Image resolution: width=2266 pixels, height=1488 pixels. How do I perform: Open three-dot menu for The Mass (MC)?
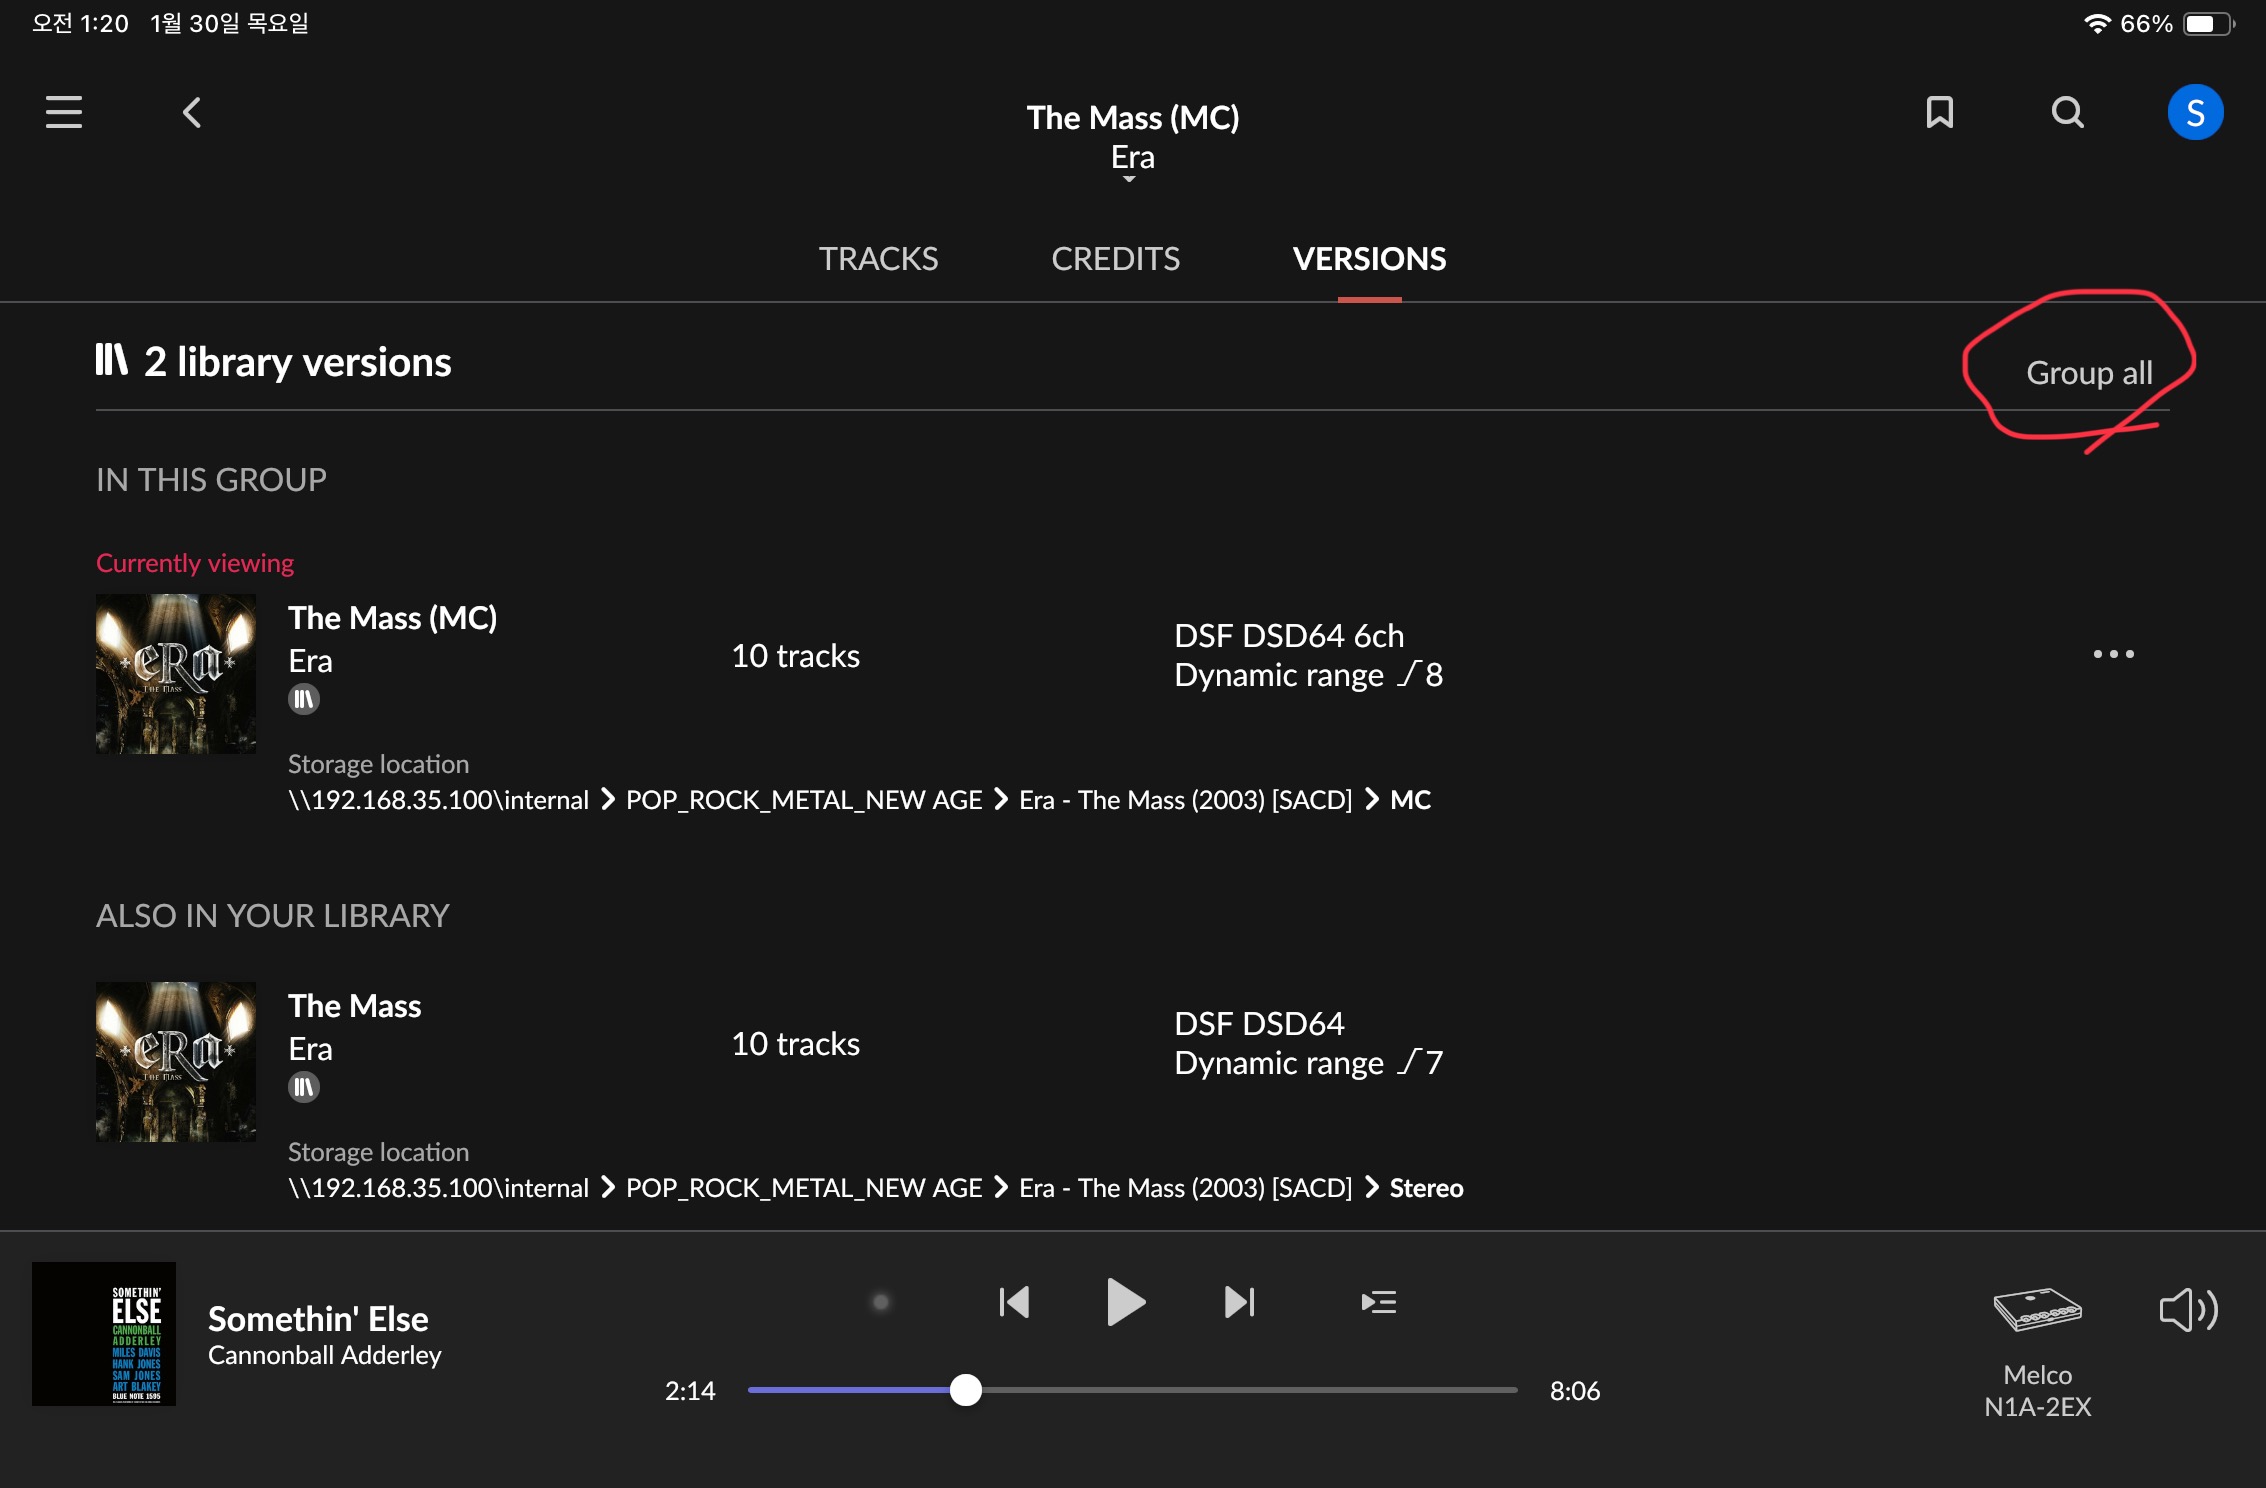click(2113, 654)
